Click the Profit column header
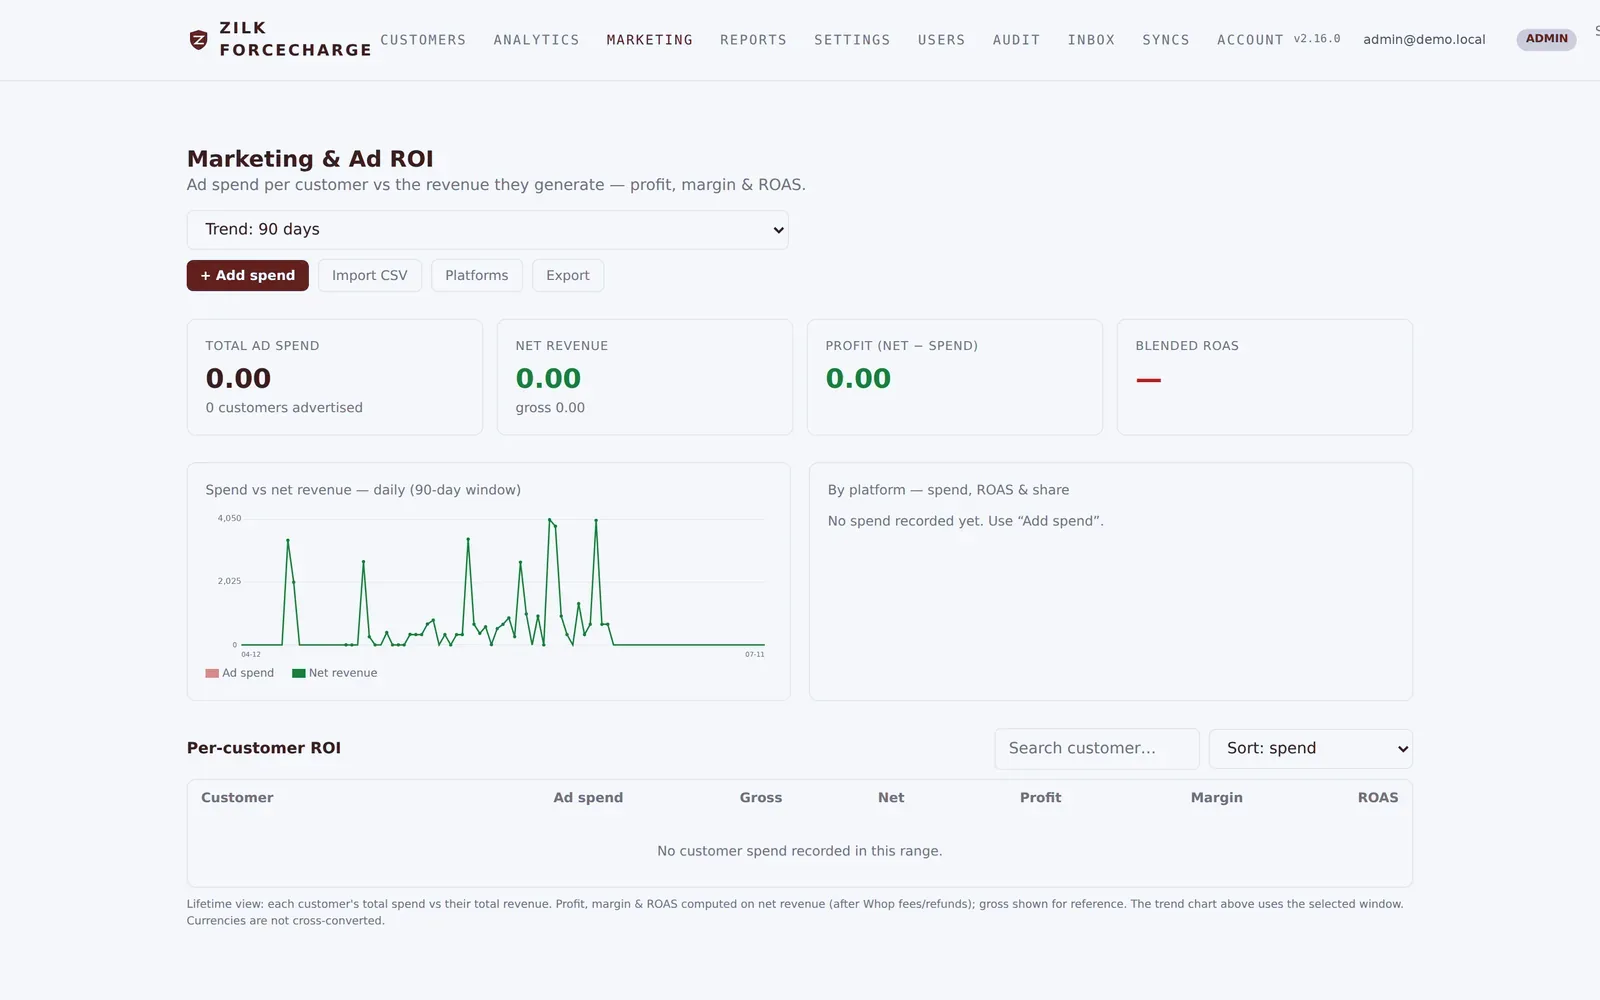Image resolution: width=1600 pixels, height=1000 pixels. coord(1040,798)
